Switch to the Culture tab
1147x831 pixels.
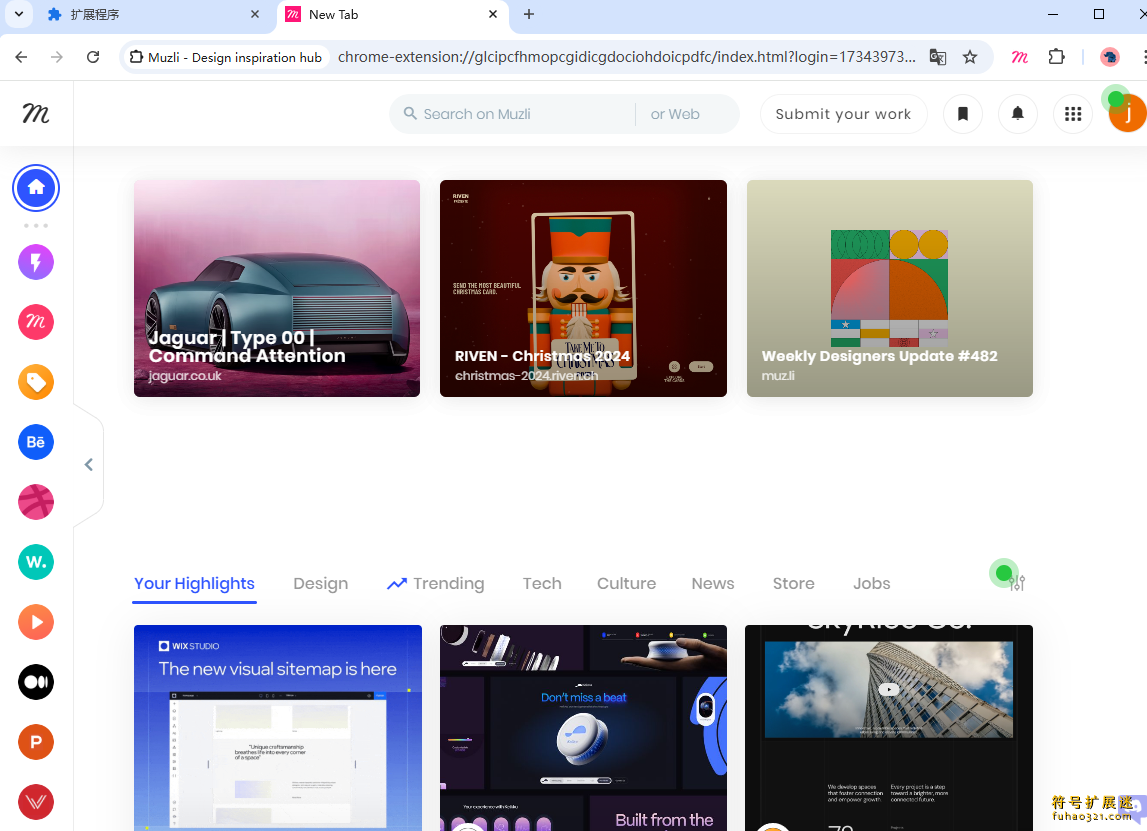pos(626,583)
